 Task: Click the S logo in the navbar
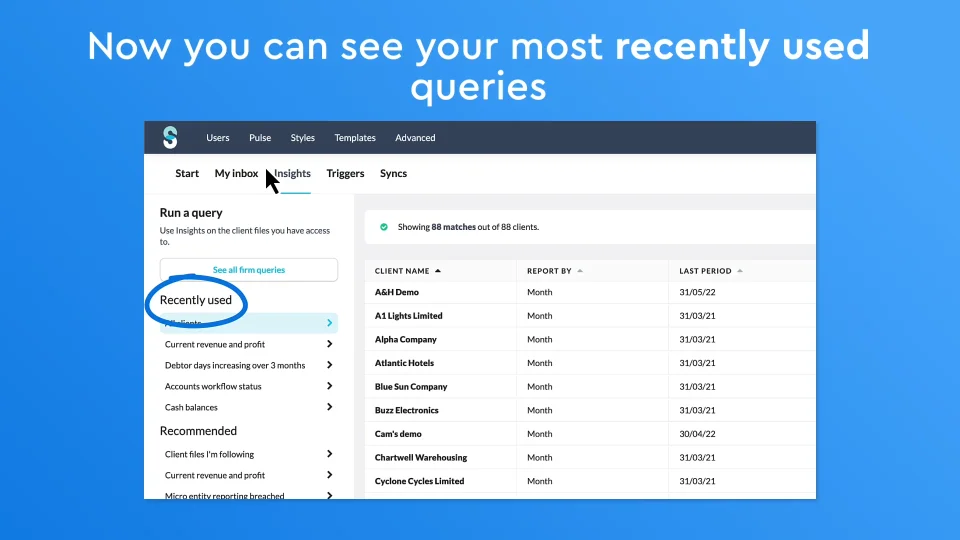click(x=170, y=138)
